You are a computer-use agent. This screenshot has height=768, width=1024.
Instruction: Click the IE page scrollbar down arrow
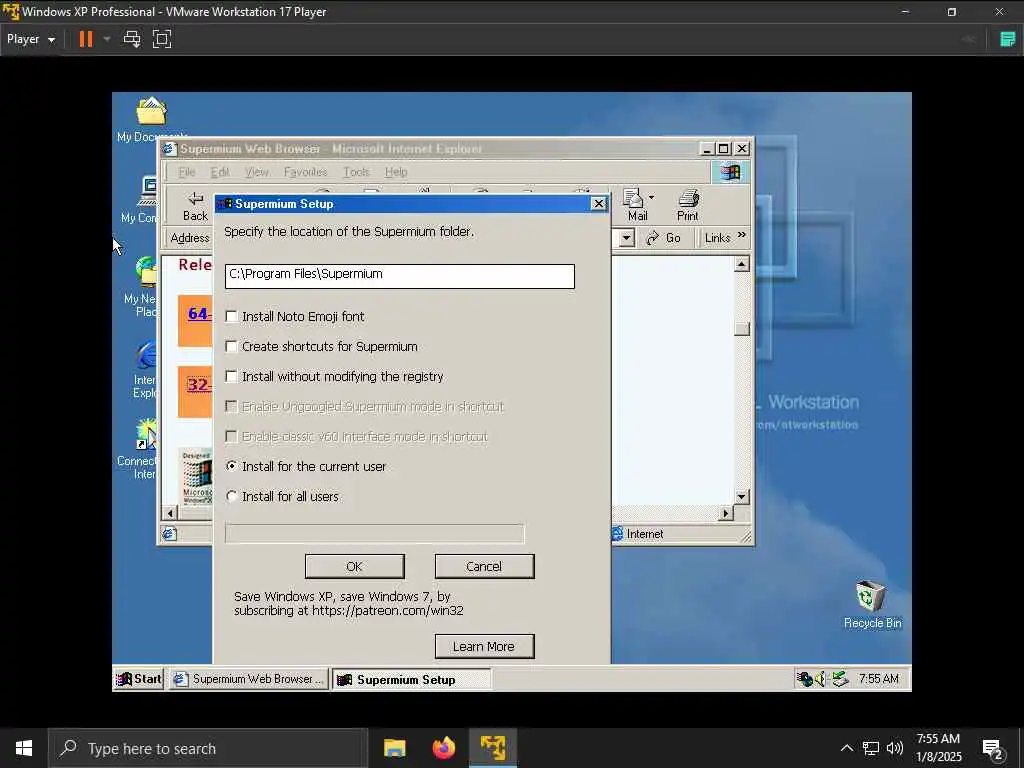click(x=741, y=497)
